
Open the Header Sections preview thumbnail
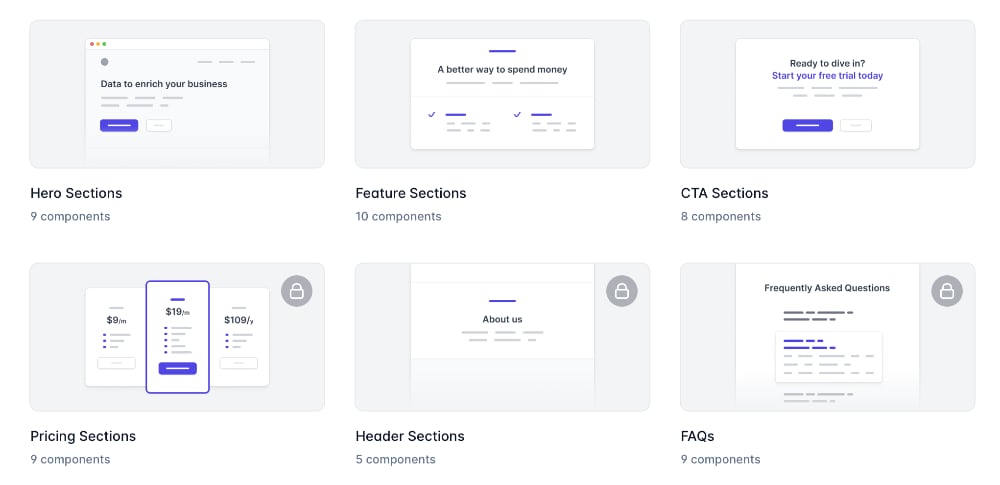click(x=503, y=337)
